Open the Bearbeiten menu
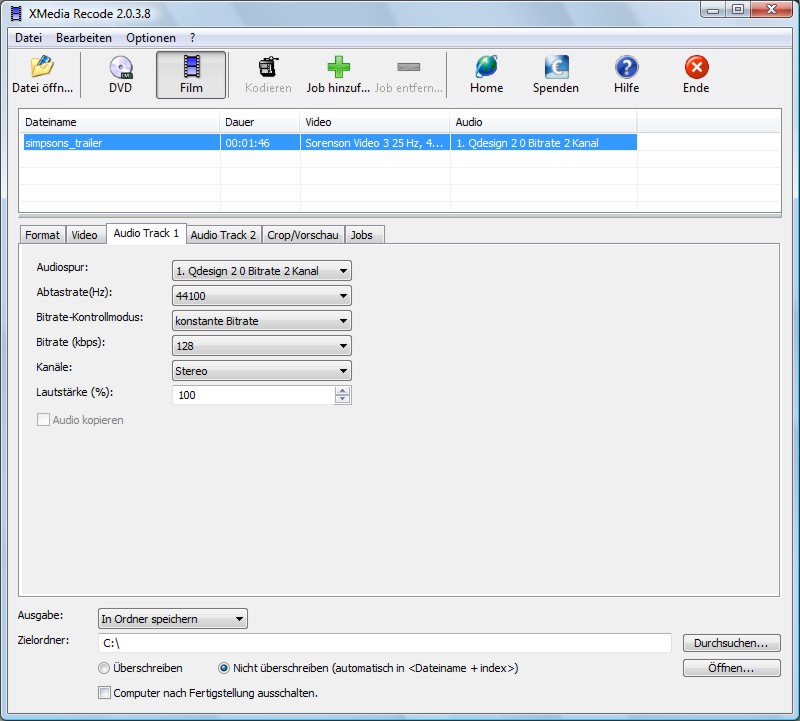Screen dimensions: 800x721 click(x=84, y=37)
